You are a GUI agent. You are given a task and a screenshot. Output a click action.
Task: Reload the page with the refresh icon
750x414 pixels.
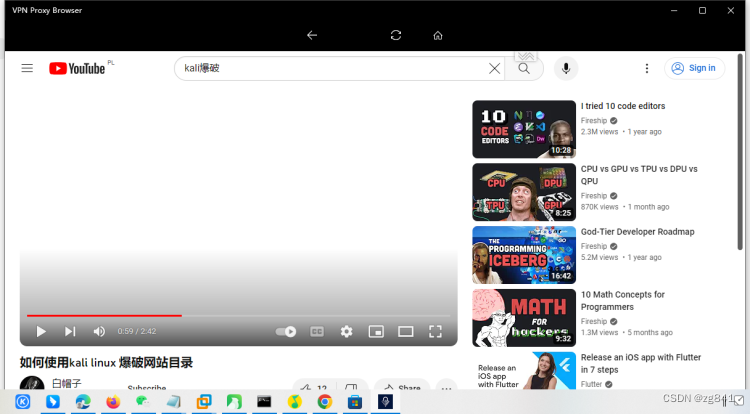396,35
